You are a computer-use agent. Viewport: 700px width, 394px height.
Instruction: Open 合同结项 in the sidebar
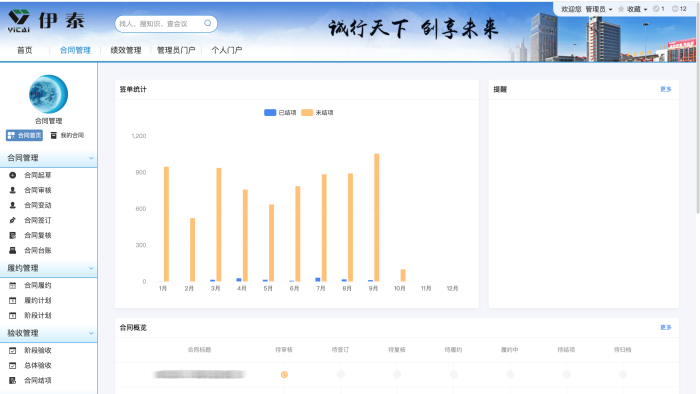click(x=38, y=380)
